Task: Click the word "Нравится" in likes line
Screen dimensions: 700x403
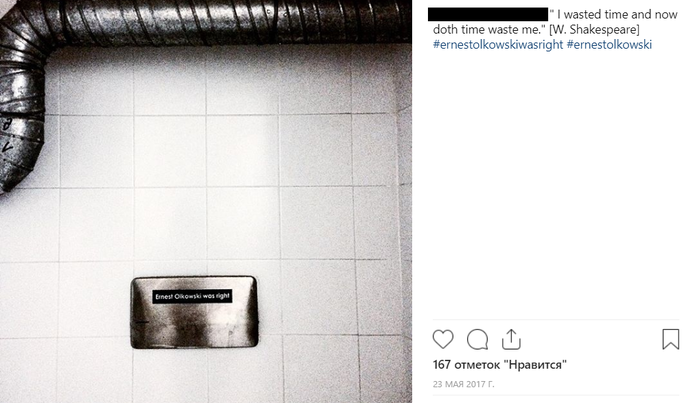Action: 535,365
